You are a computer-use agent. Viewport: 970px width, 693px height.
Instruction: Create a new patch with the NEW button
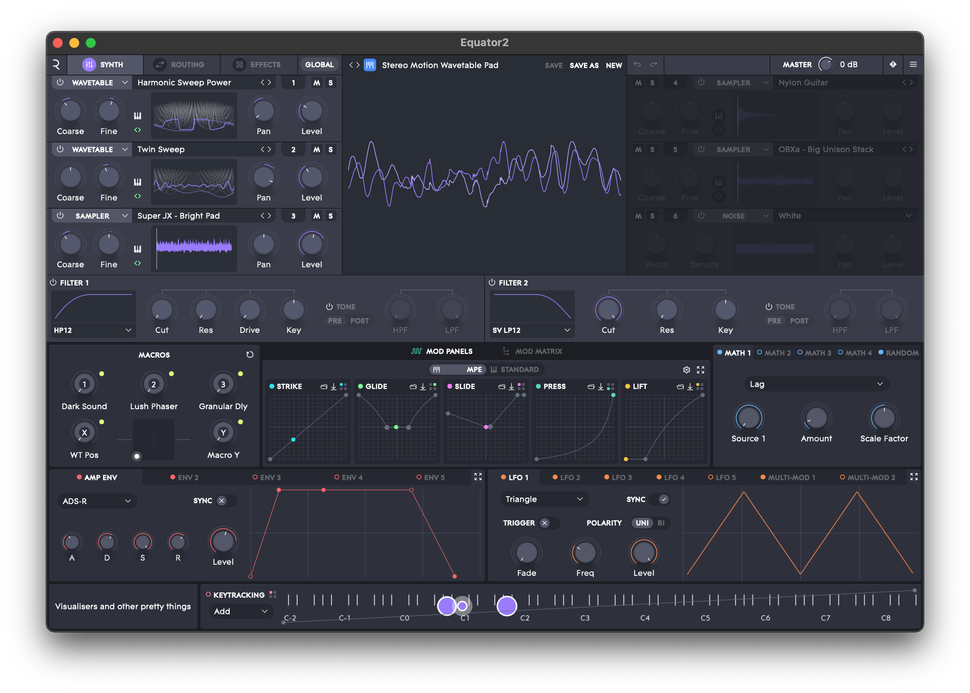tap(613, 65)
